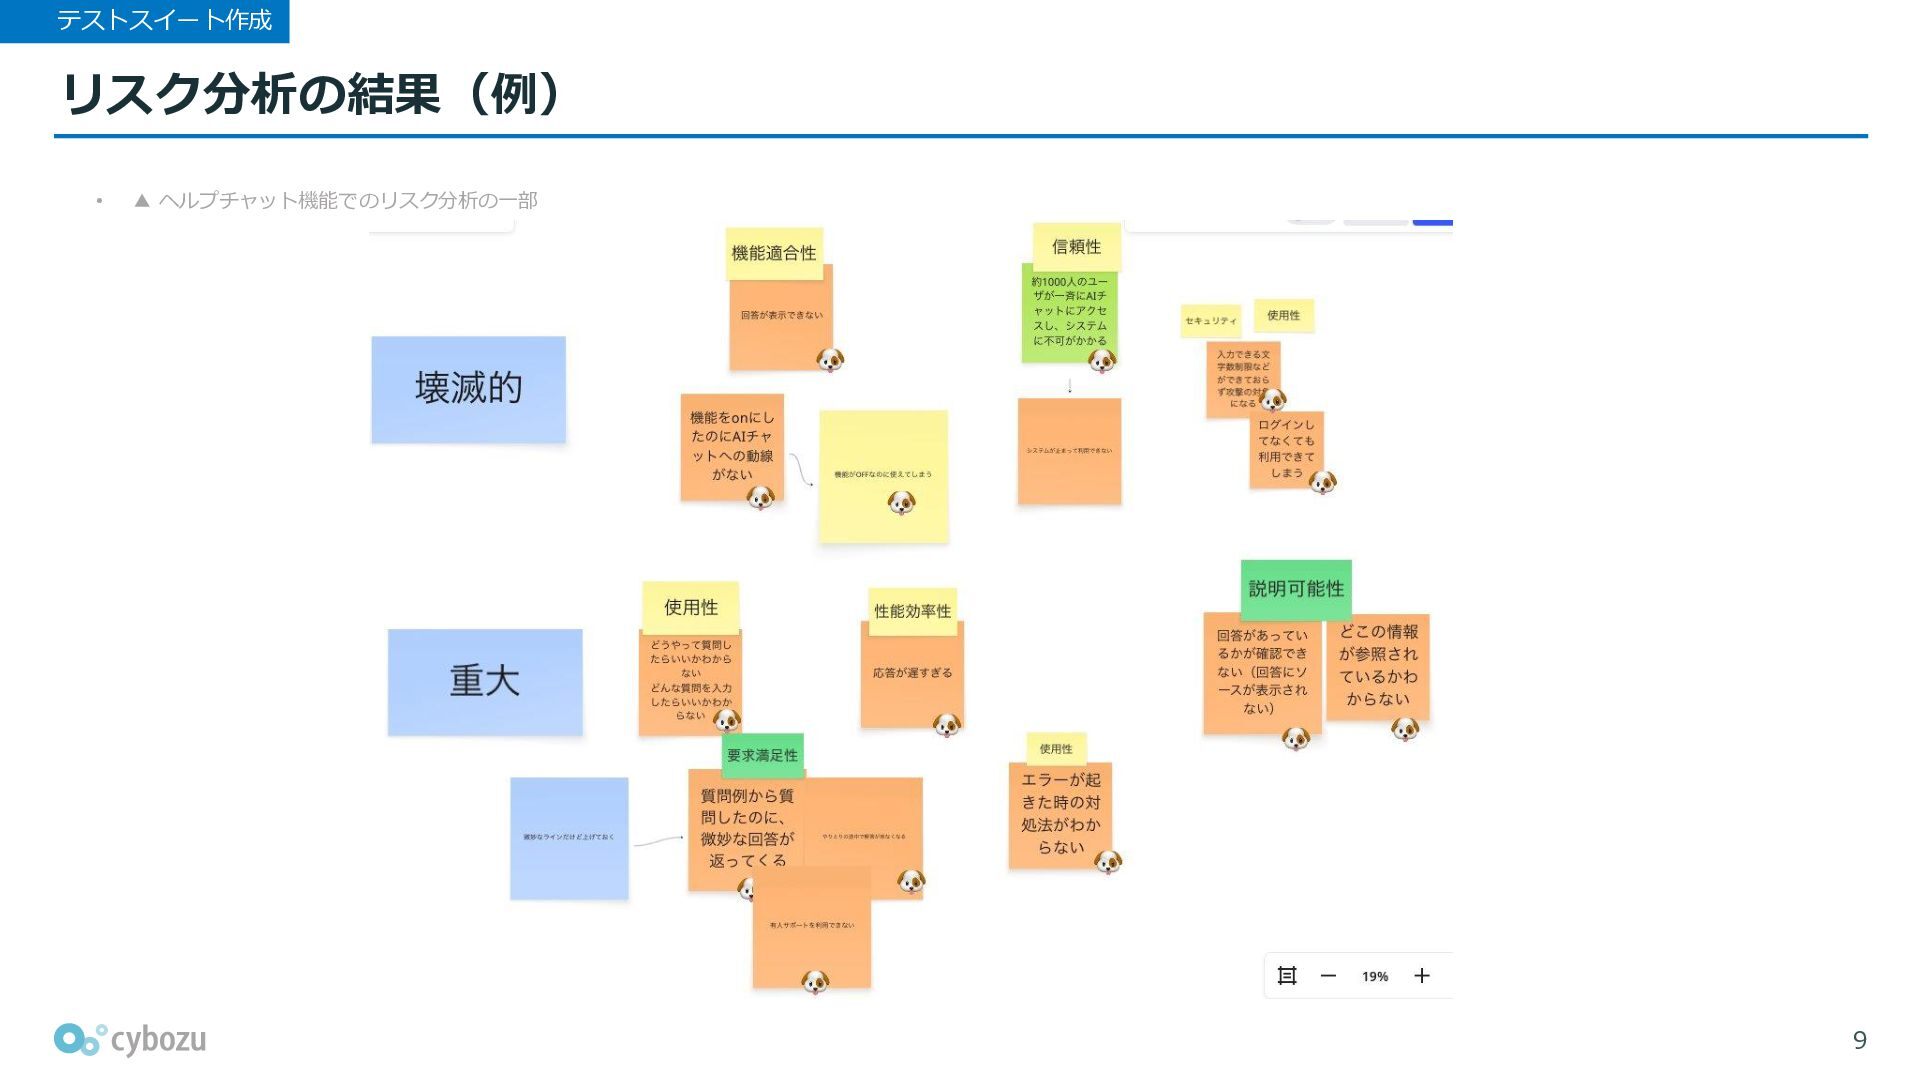The width and height of the screenshot is (1920, 1080).
Task: Select the 性能効率性 yellow category tag
Action: [912, 610]
